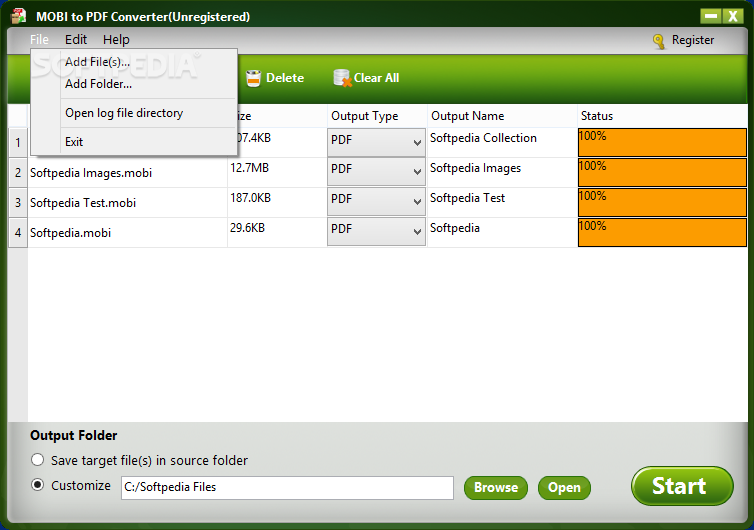Click the Browse button

pos(496,488)
